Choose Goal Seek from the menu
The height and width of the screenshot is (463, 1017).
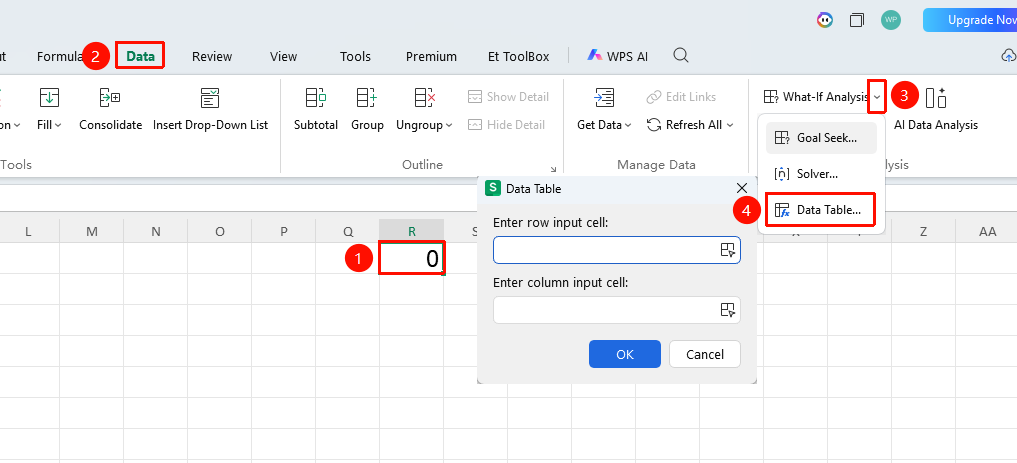click(x=821, y=137)
